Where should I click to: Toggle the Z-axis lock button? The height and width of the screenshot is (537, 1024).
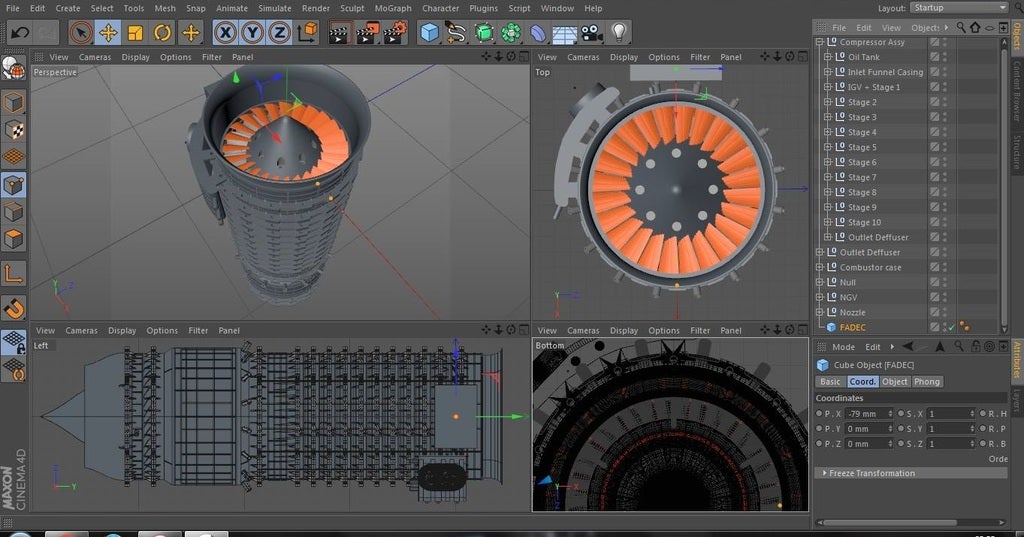pyautogui.click(x=279, y=33)
